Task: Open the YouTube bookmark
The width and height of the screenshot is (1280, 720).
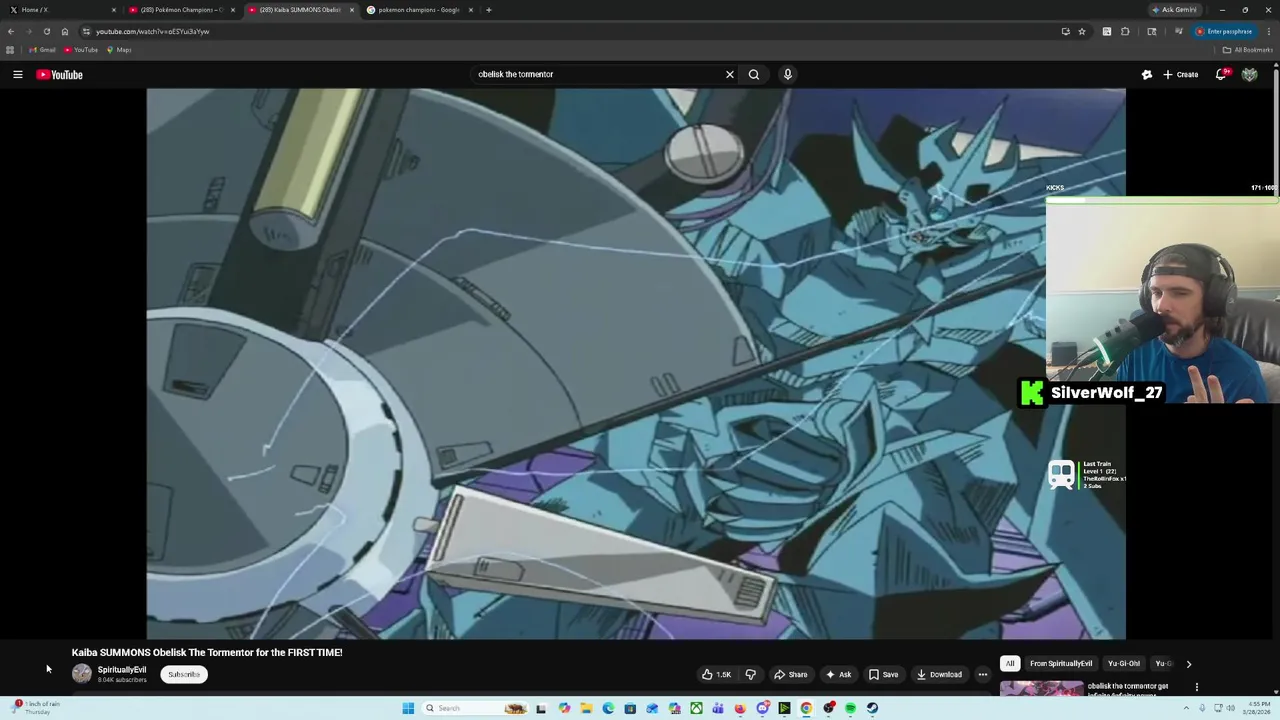Action: 81,50
